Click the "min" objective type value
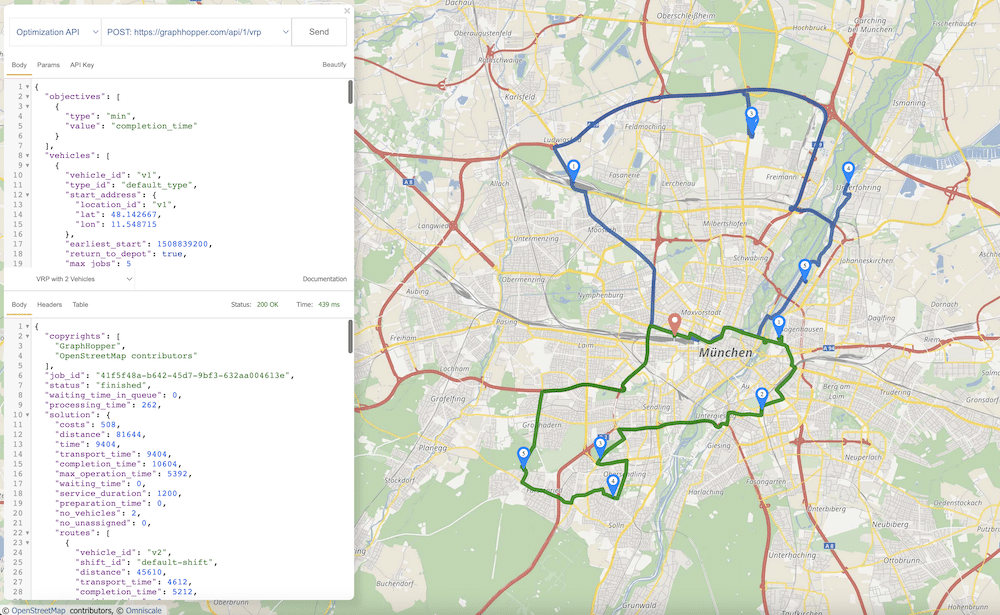The image size is (1000, 615). (119, 117)
